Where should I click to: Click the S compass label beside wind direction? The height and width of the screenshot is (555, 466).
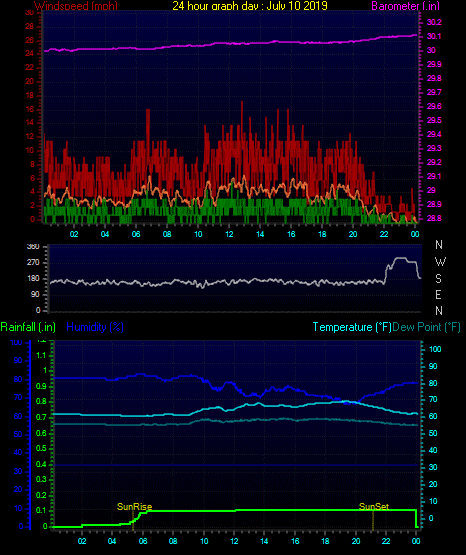438,279
